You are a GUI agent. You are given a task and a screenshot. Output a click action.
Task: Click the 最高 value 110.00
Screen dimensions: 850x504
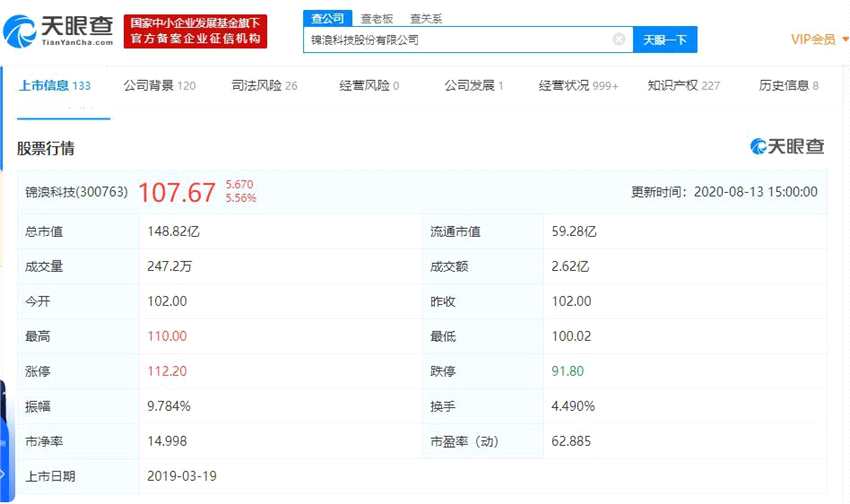167,336
